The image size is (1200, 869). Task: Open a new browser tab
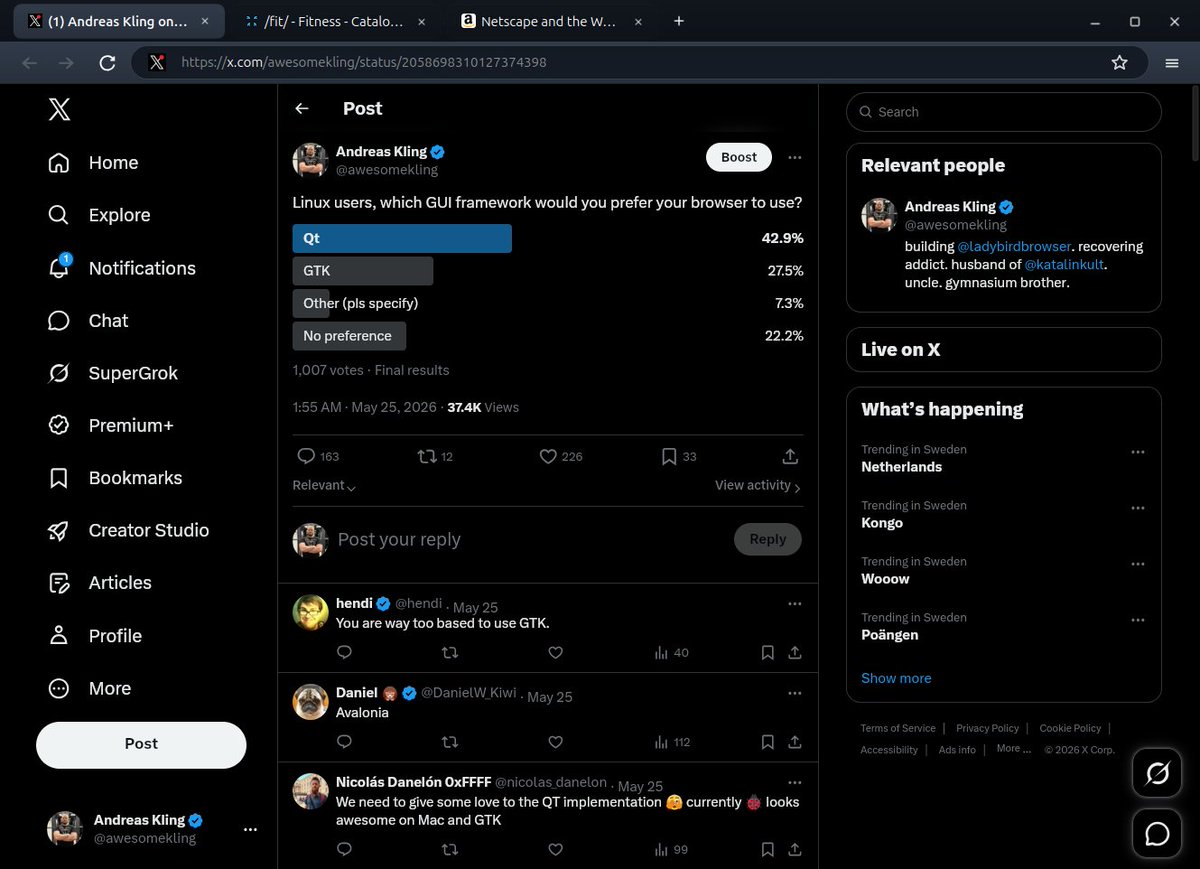point(679,21)
